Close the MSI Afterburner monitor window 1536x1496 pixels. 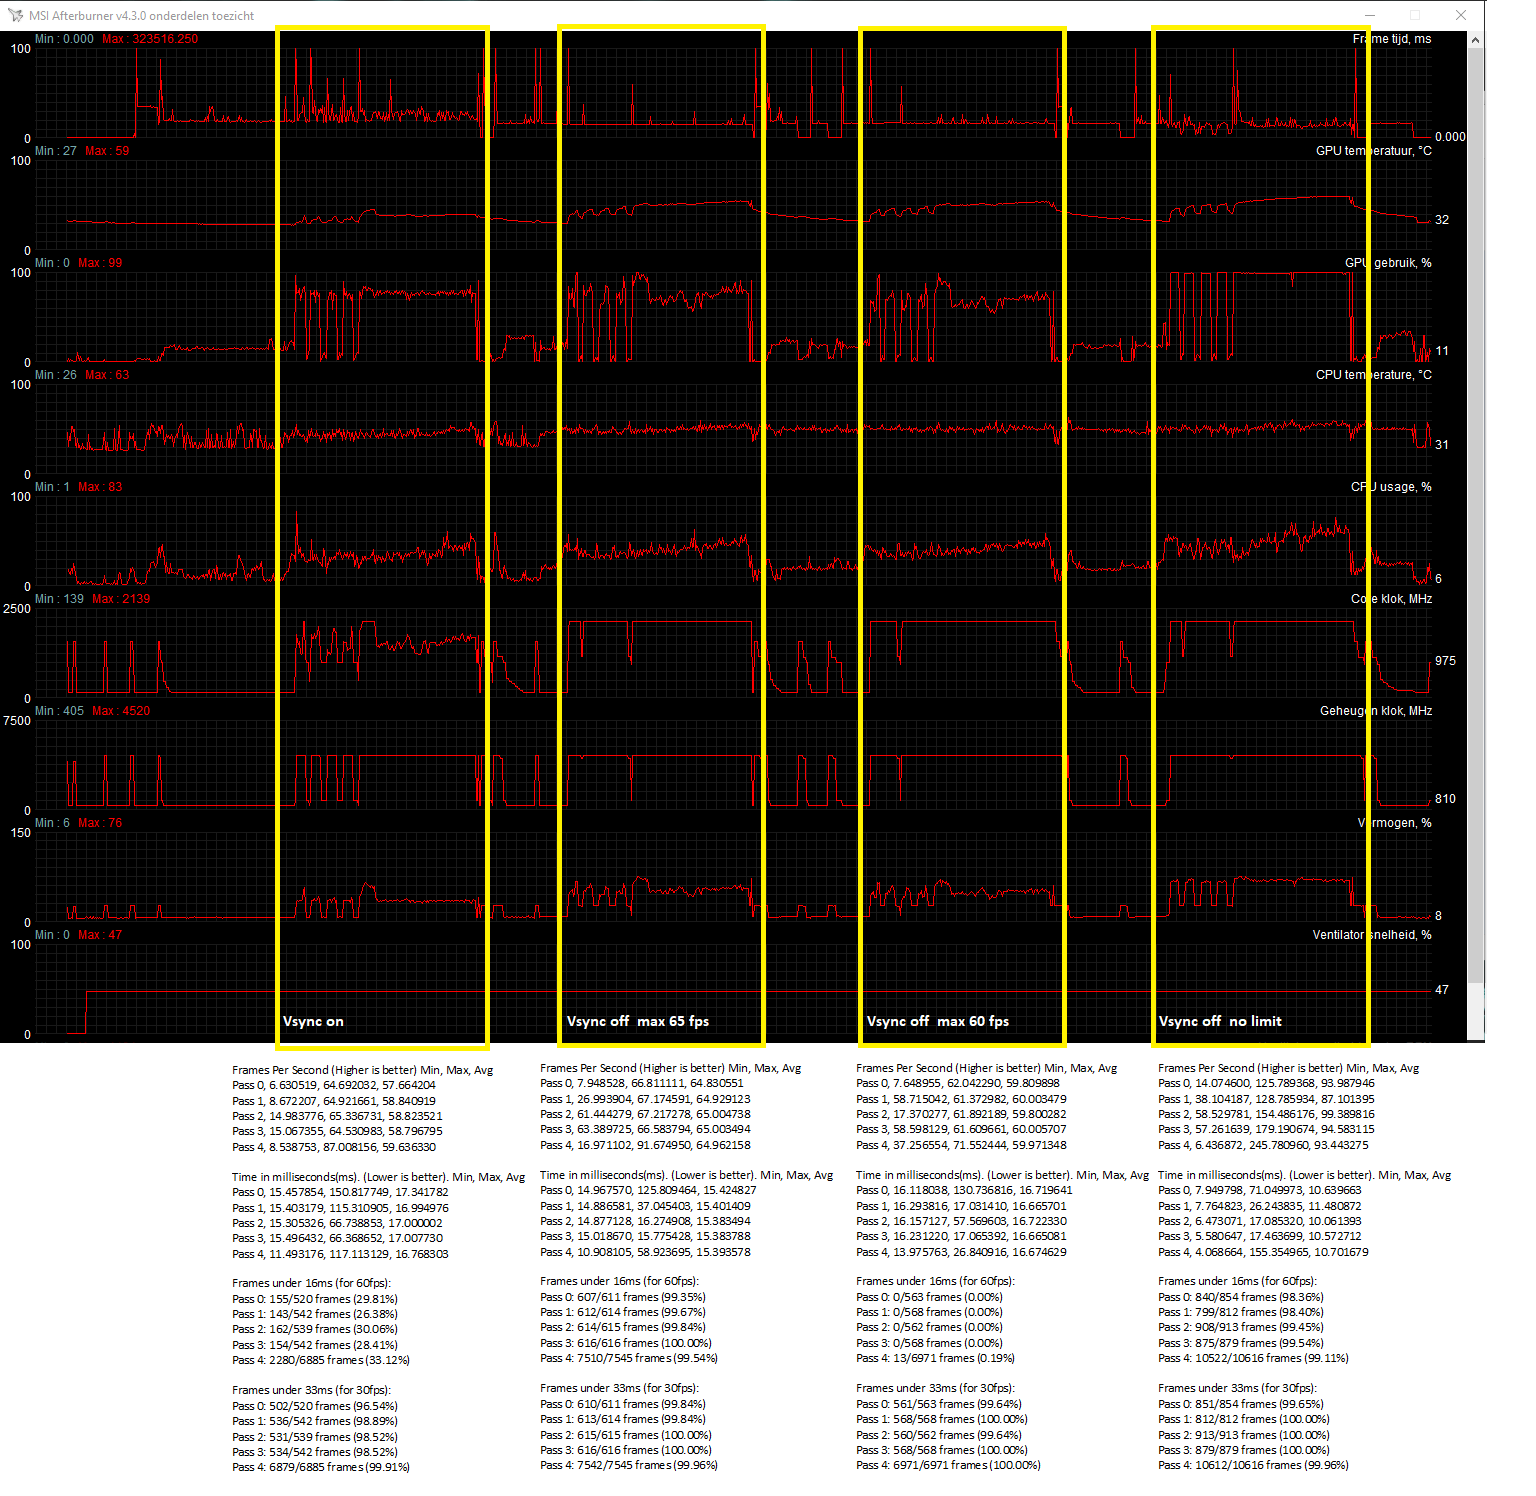[1461, 15]
